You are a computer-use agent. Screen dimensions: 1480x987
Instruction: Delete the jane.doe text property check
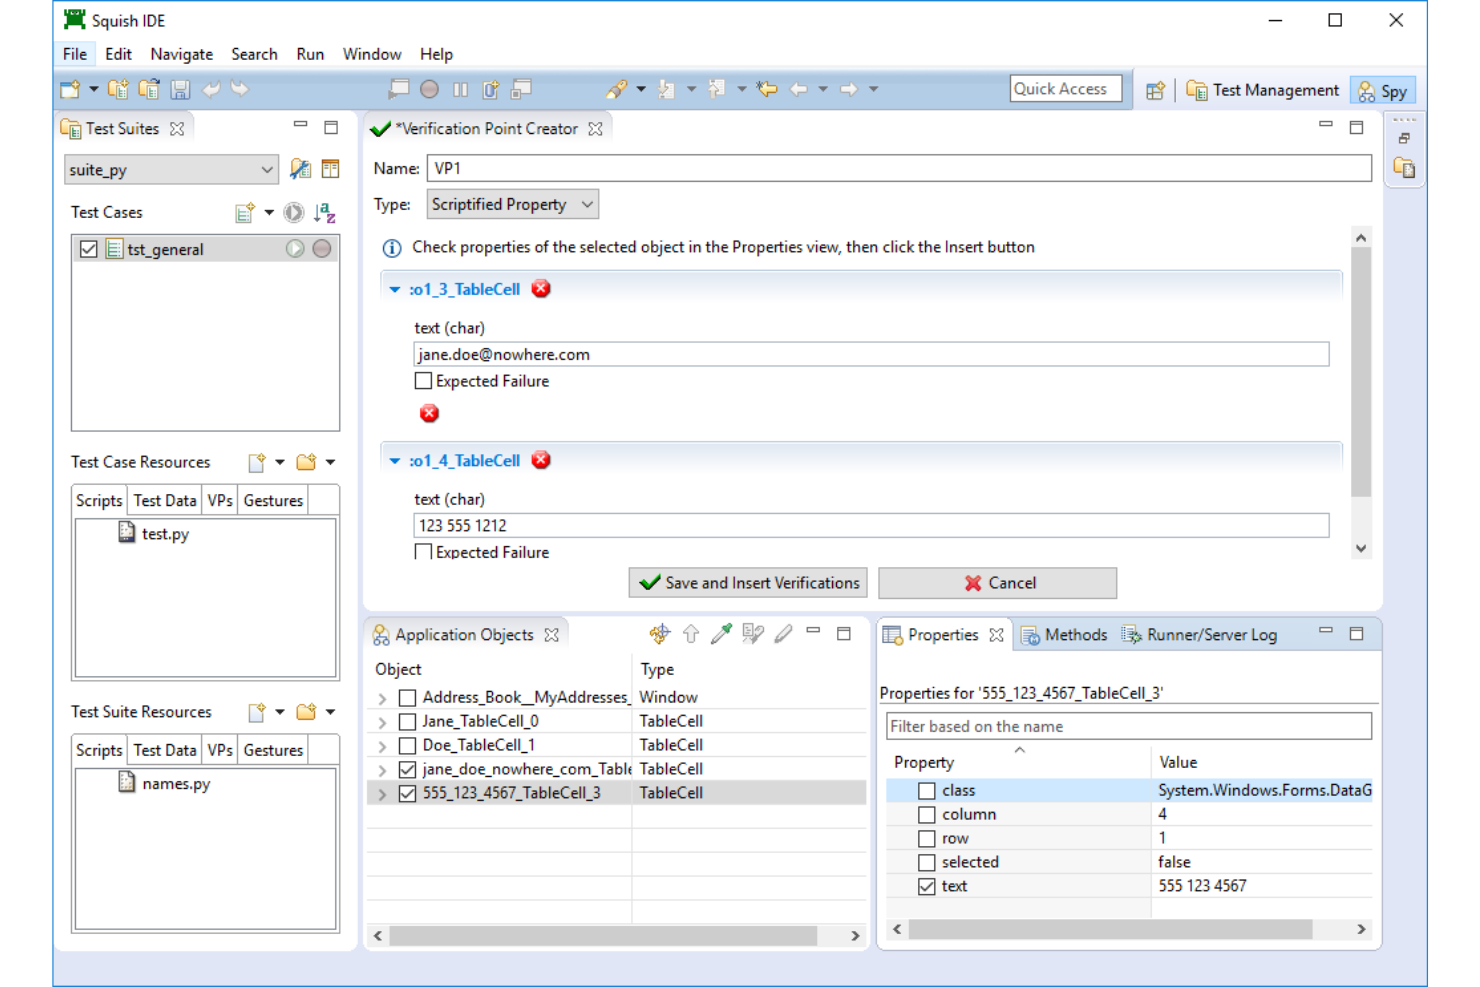pyautogui.click(x=429, y=413)
